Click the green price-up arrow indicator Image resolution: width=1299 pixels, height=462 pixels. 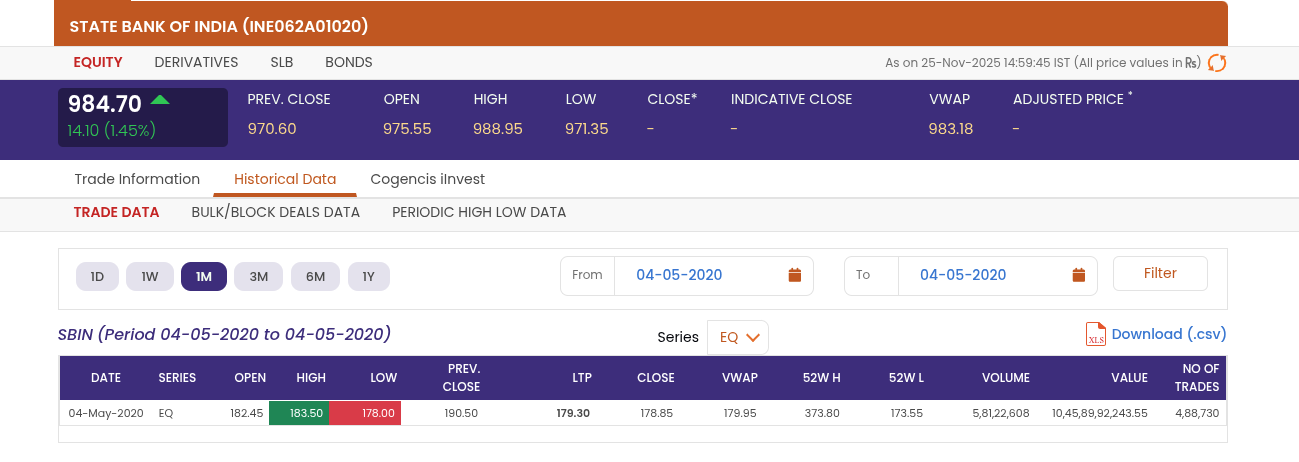(160, 100)
